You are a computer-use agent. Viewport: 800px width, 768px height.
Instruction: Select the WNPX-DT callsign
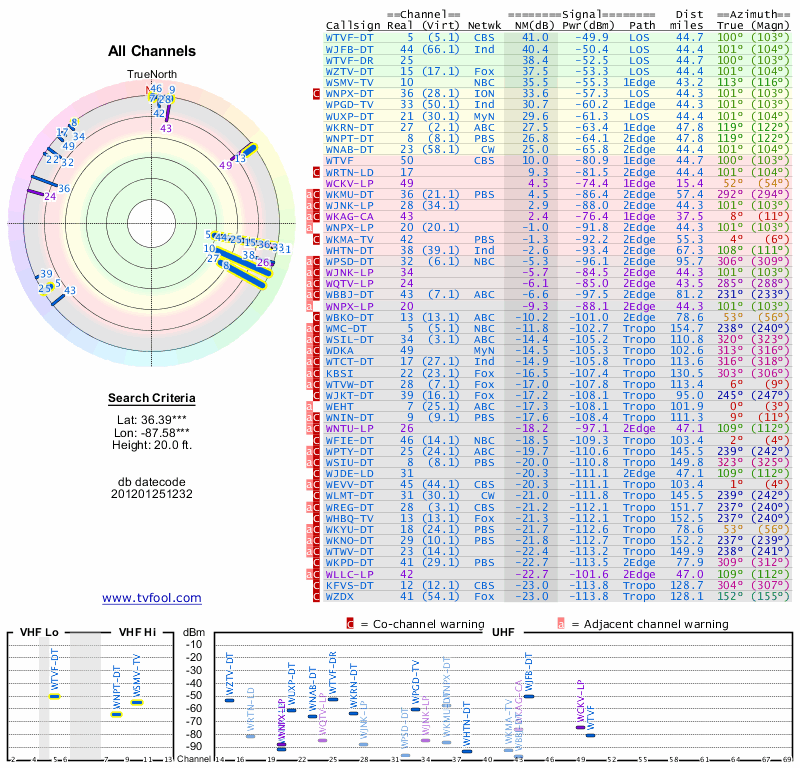(349, 93)
